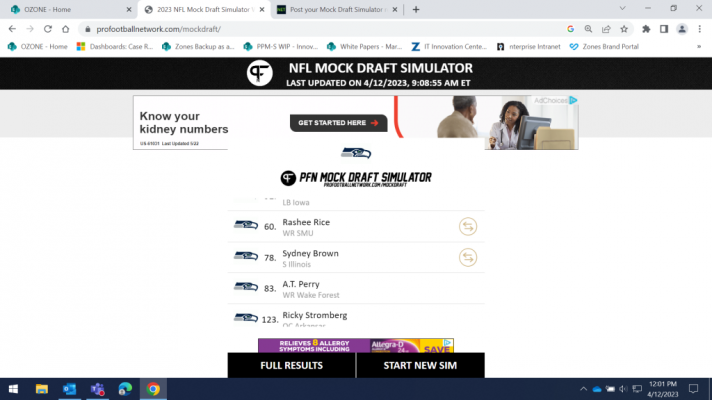Go back using the browser back arrow
The height and width of the screenshot is (400, 712).
pos(12,29)
